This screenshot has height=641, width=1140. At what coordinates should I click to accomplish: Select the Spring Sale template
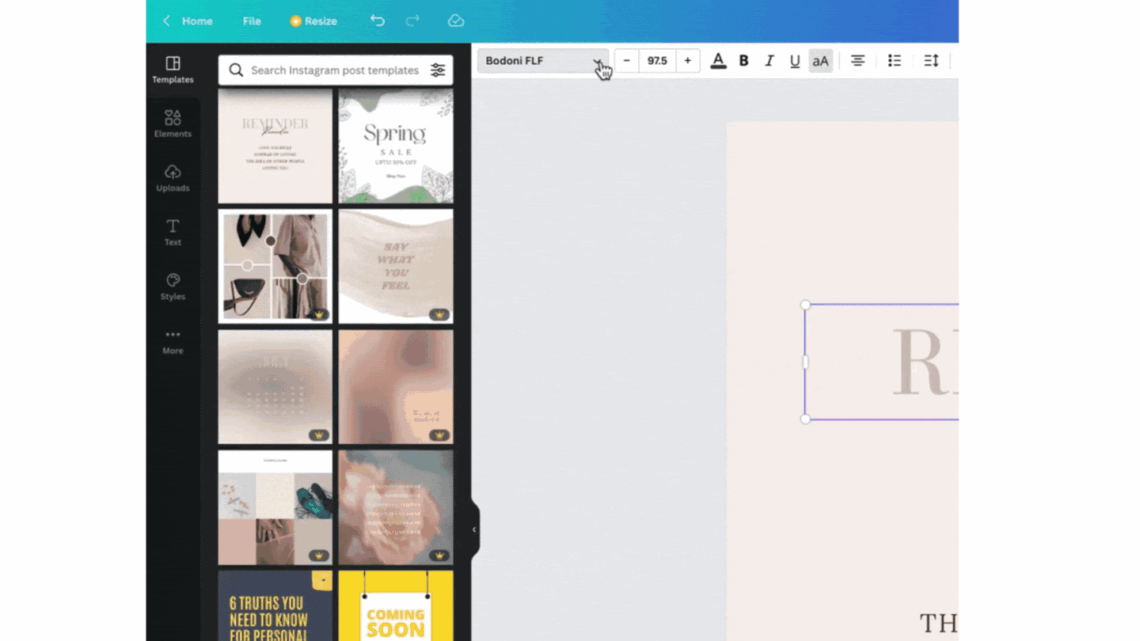tap(396, 146)
